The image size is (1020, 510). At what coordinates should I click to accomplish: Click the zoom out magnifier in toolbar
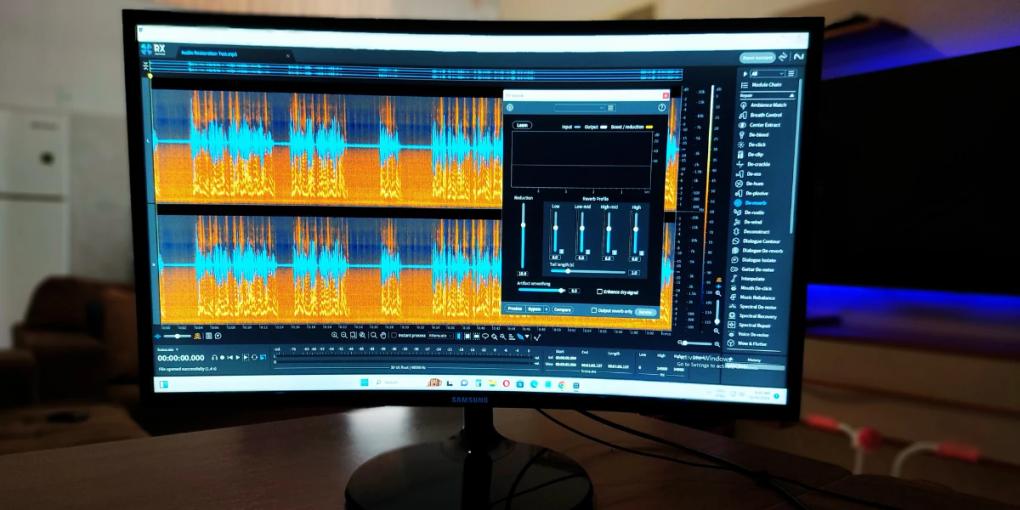(x=344, y=336)
